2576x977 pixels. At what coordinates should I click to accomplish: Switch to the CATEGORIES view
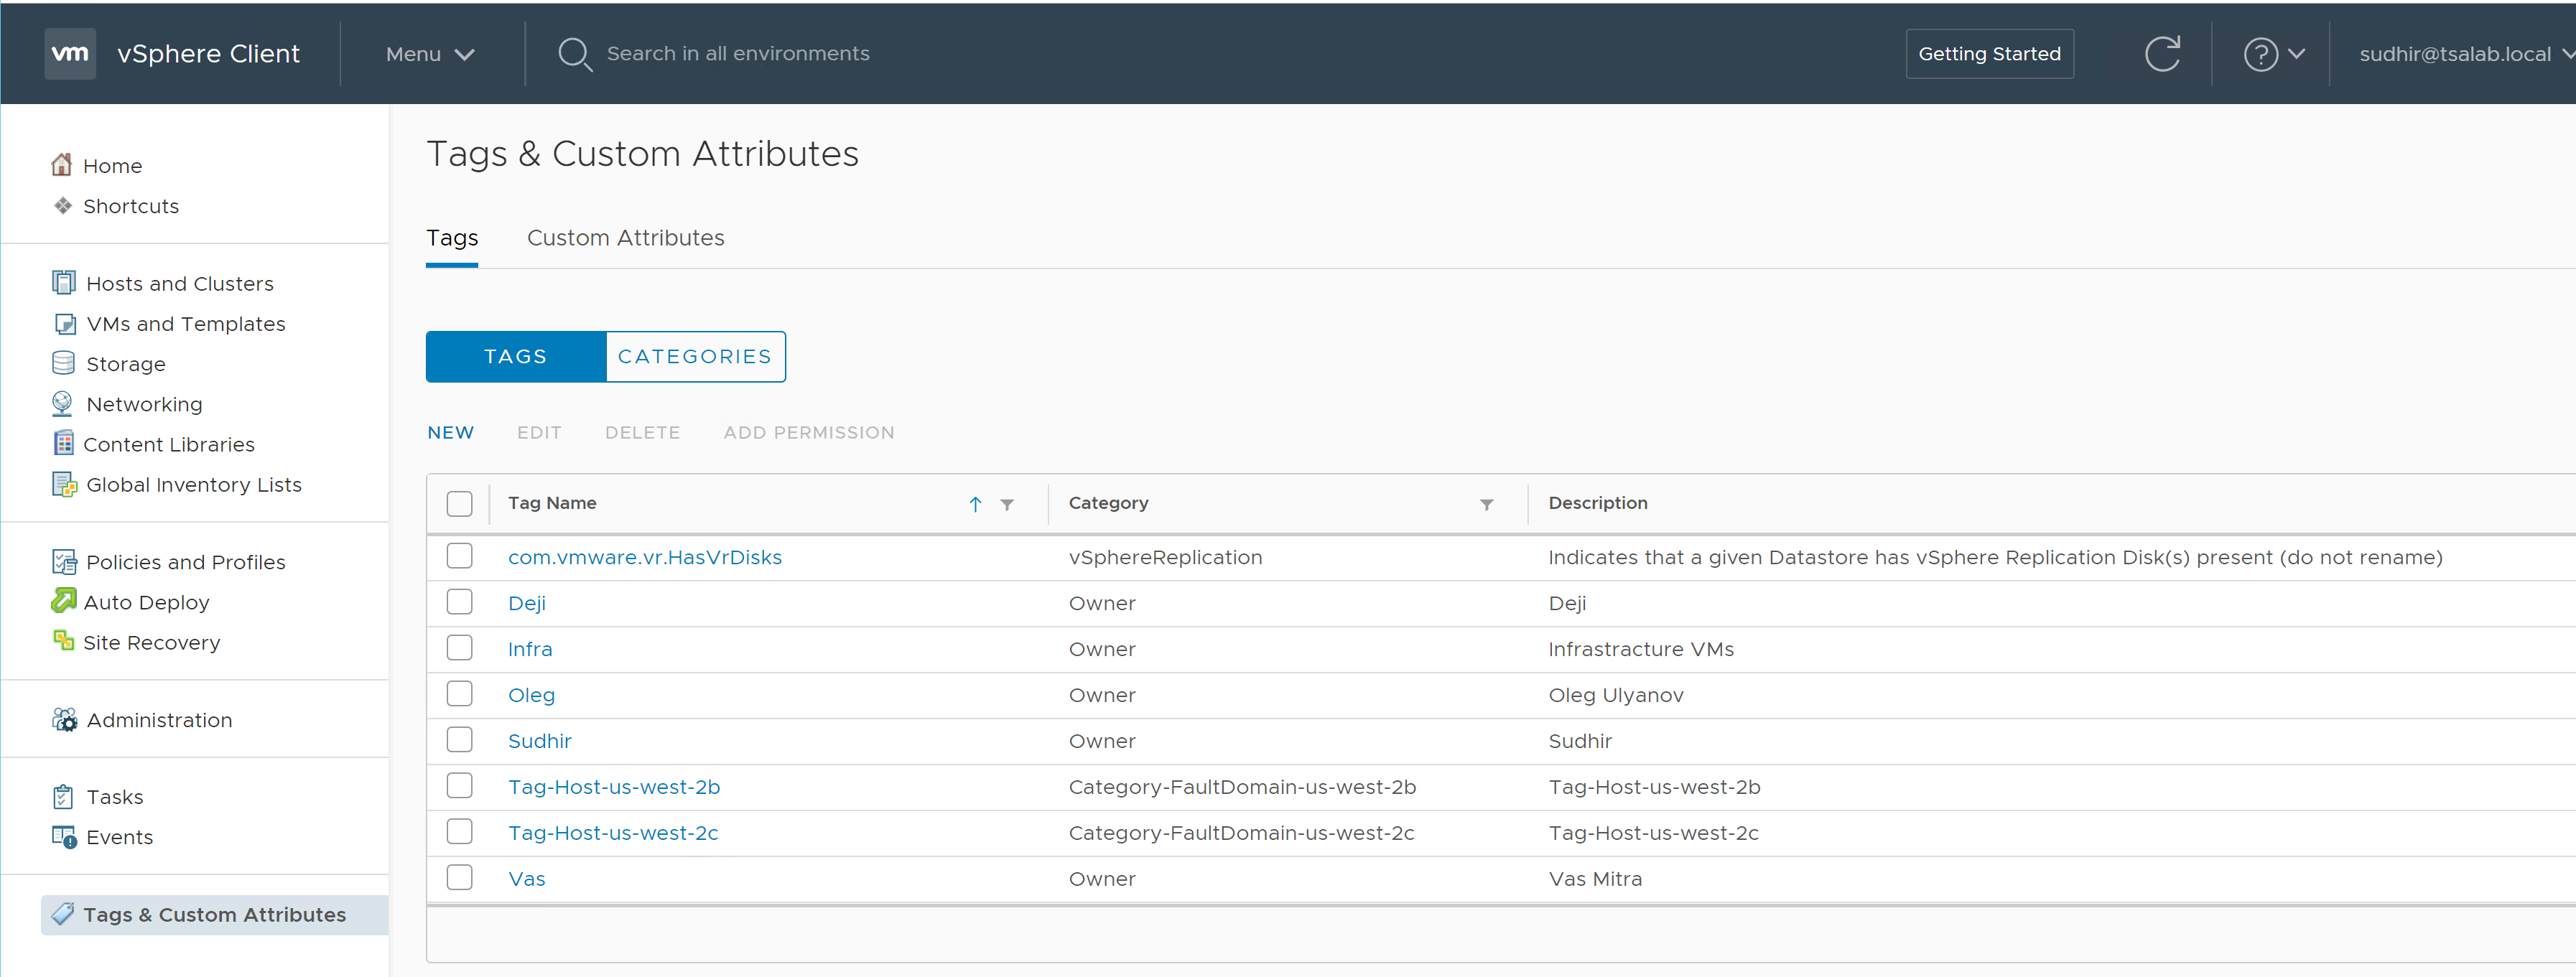tap(694, 357)
